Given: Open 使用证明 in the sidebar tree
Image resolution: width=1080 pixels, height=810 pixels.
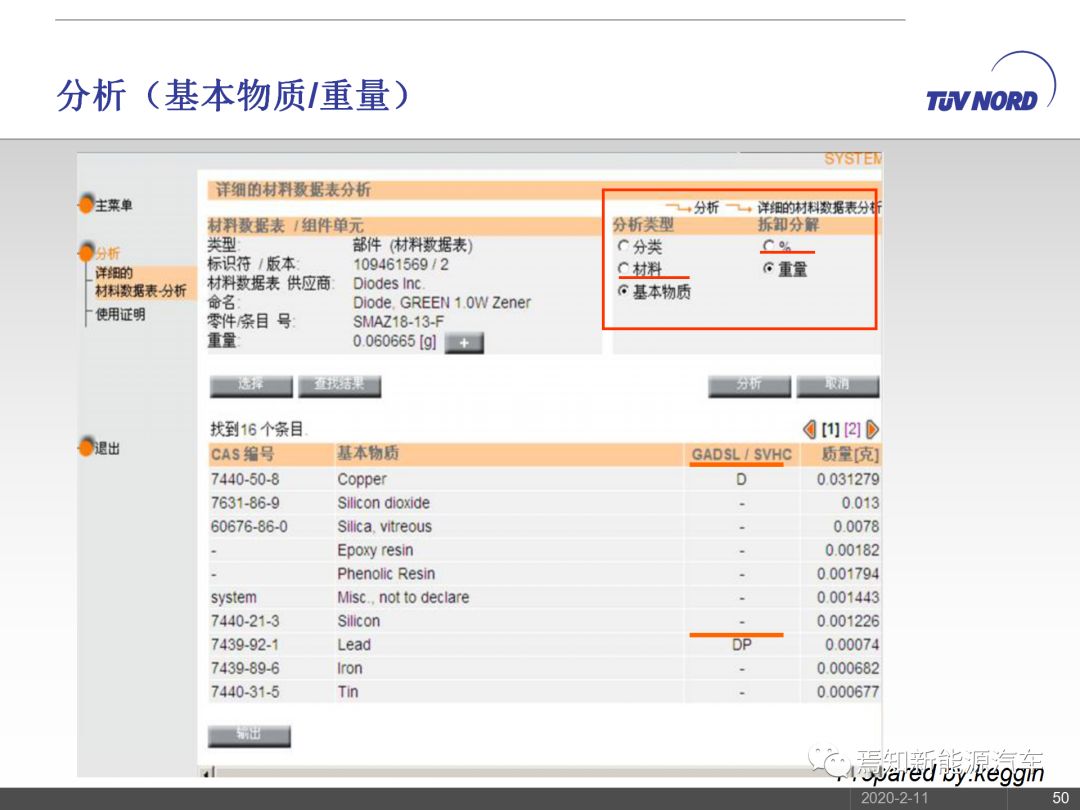Looking at the screenshot, I should (120, 314).
